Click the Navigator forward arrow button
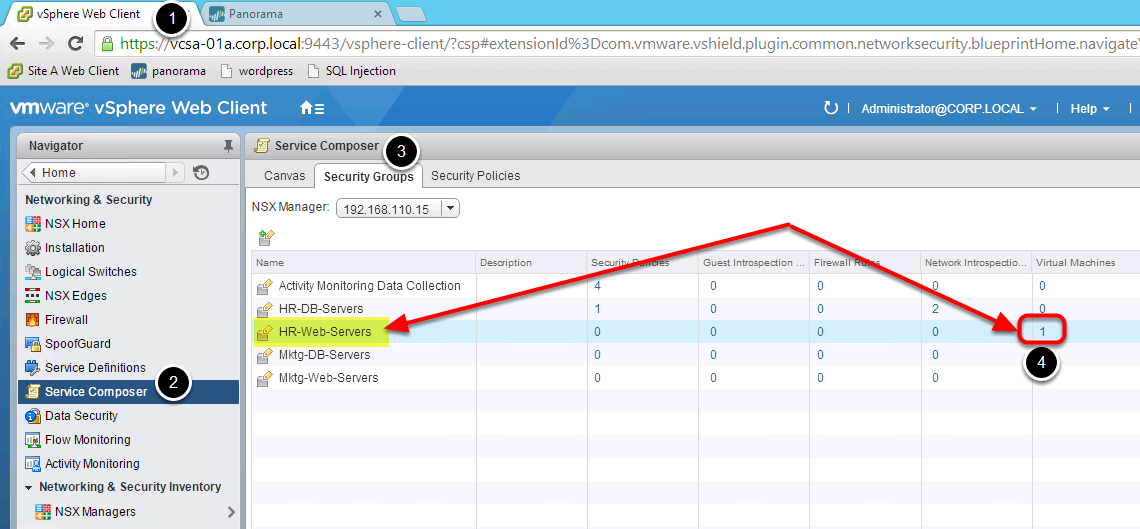Viewport: 1140px width, 529px height. pyautogui.click(x=175, y=173)
